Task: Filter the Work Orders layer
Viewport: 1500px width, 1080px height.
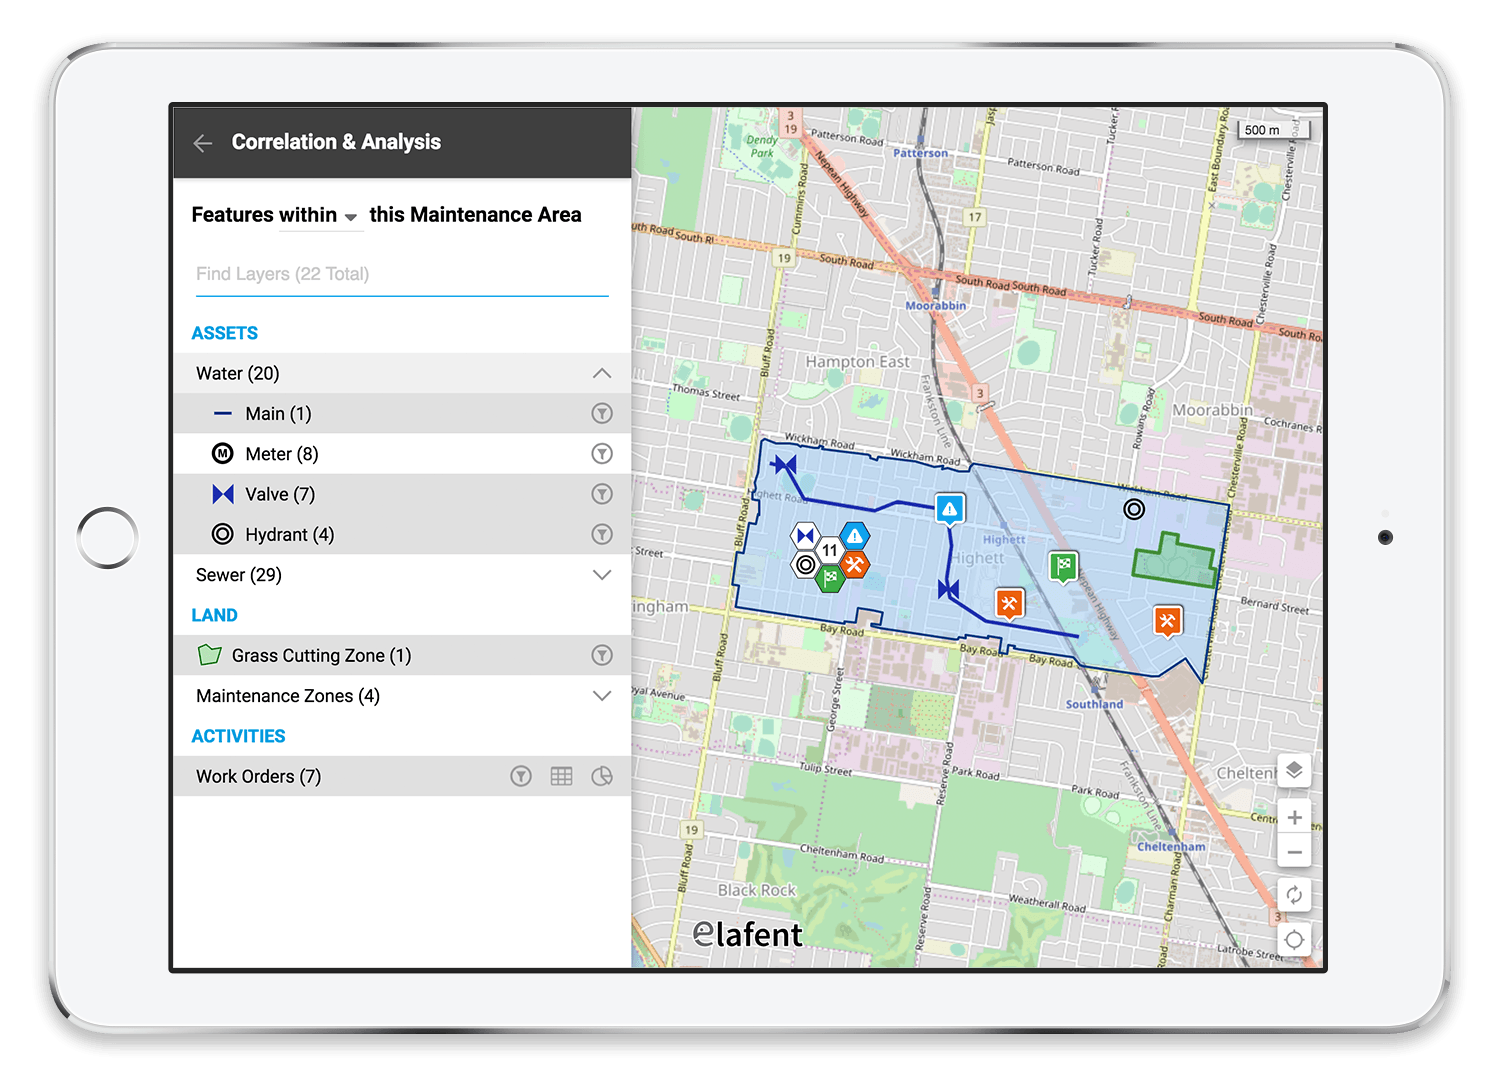Action: click(521, 776)
